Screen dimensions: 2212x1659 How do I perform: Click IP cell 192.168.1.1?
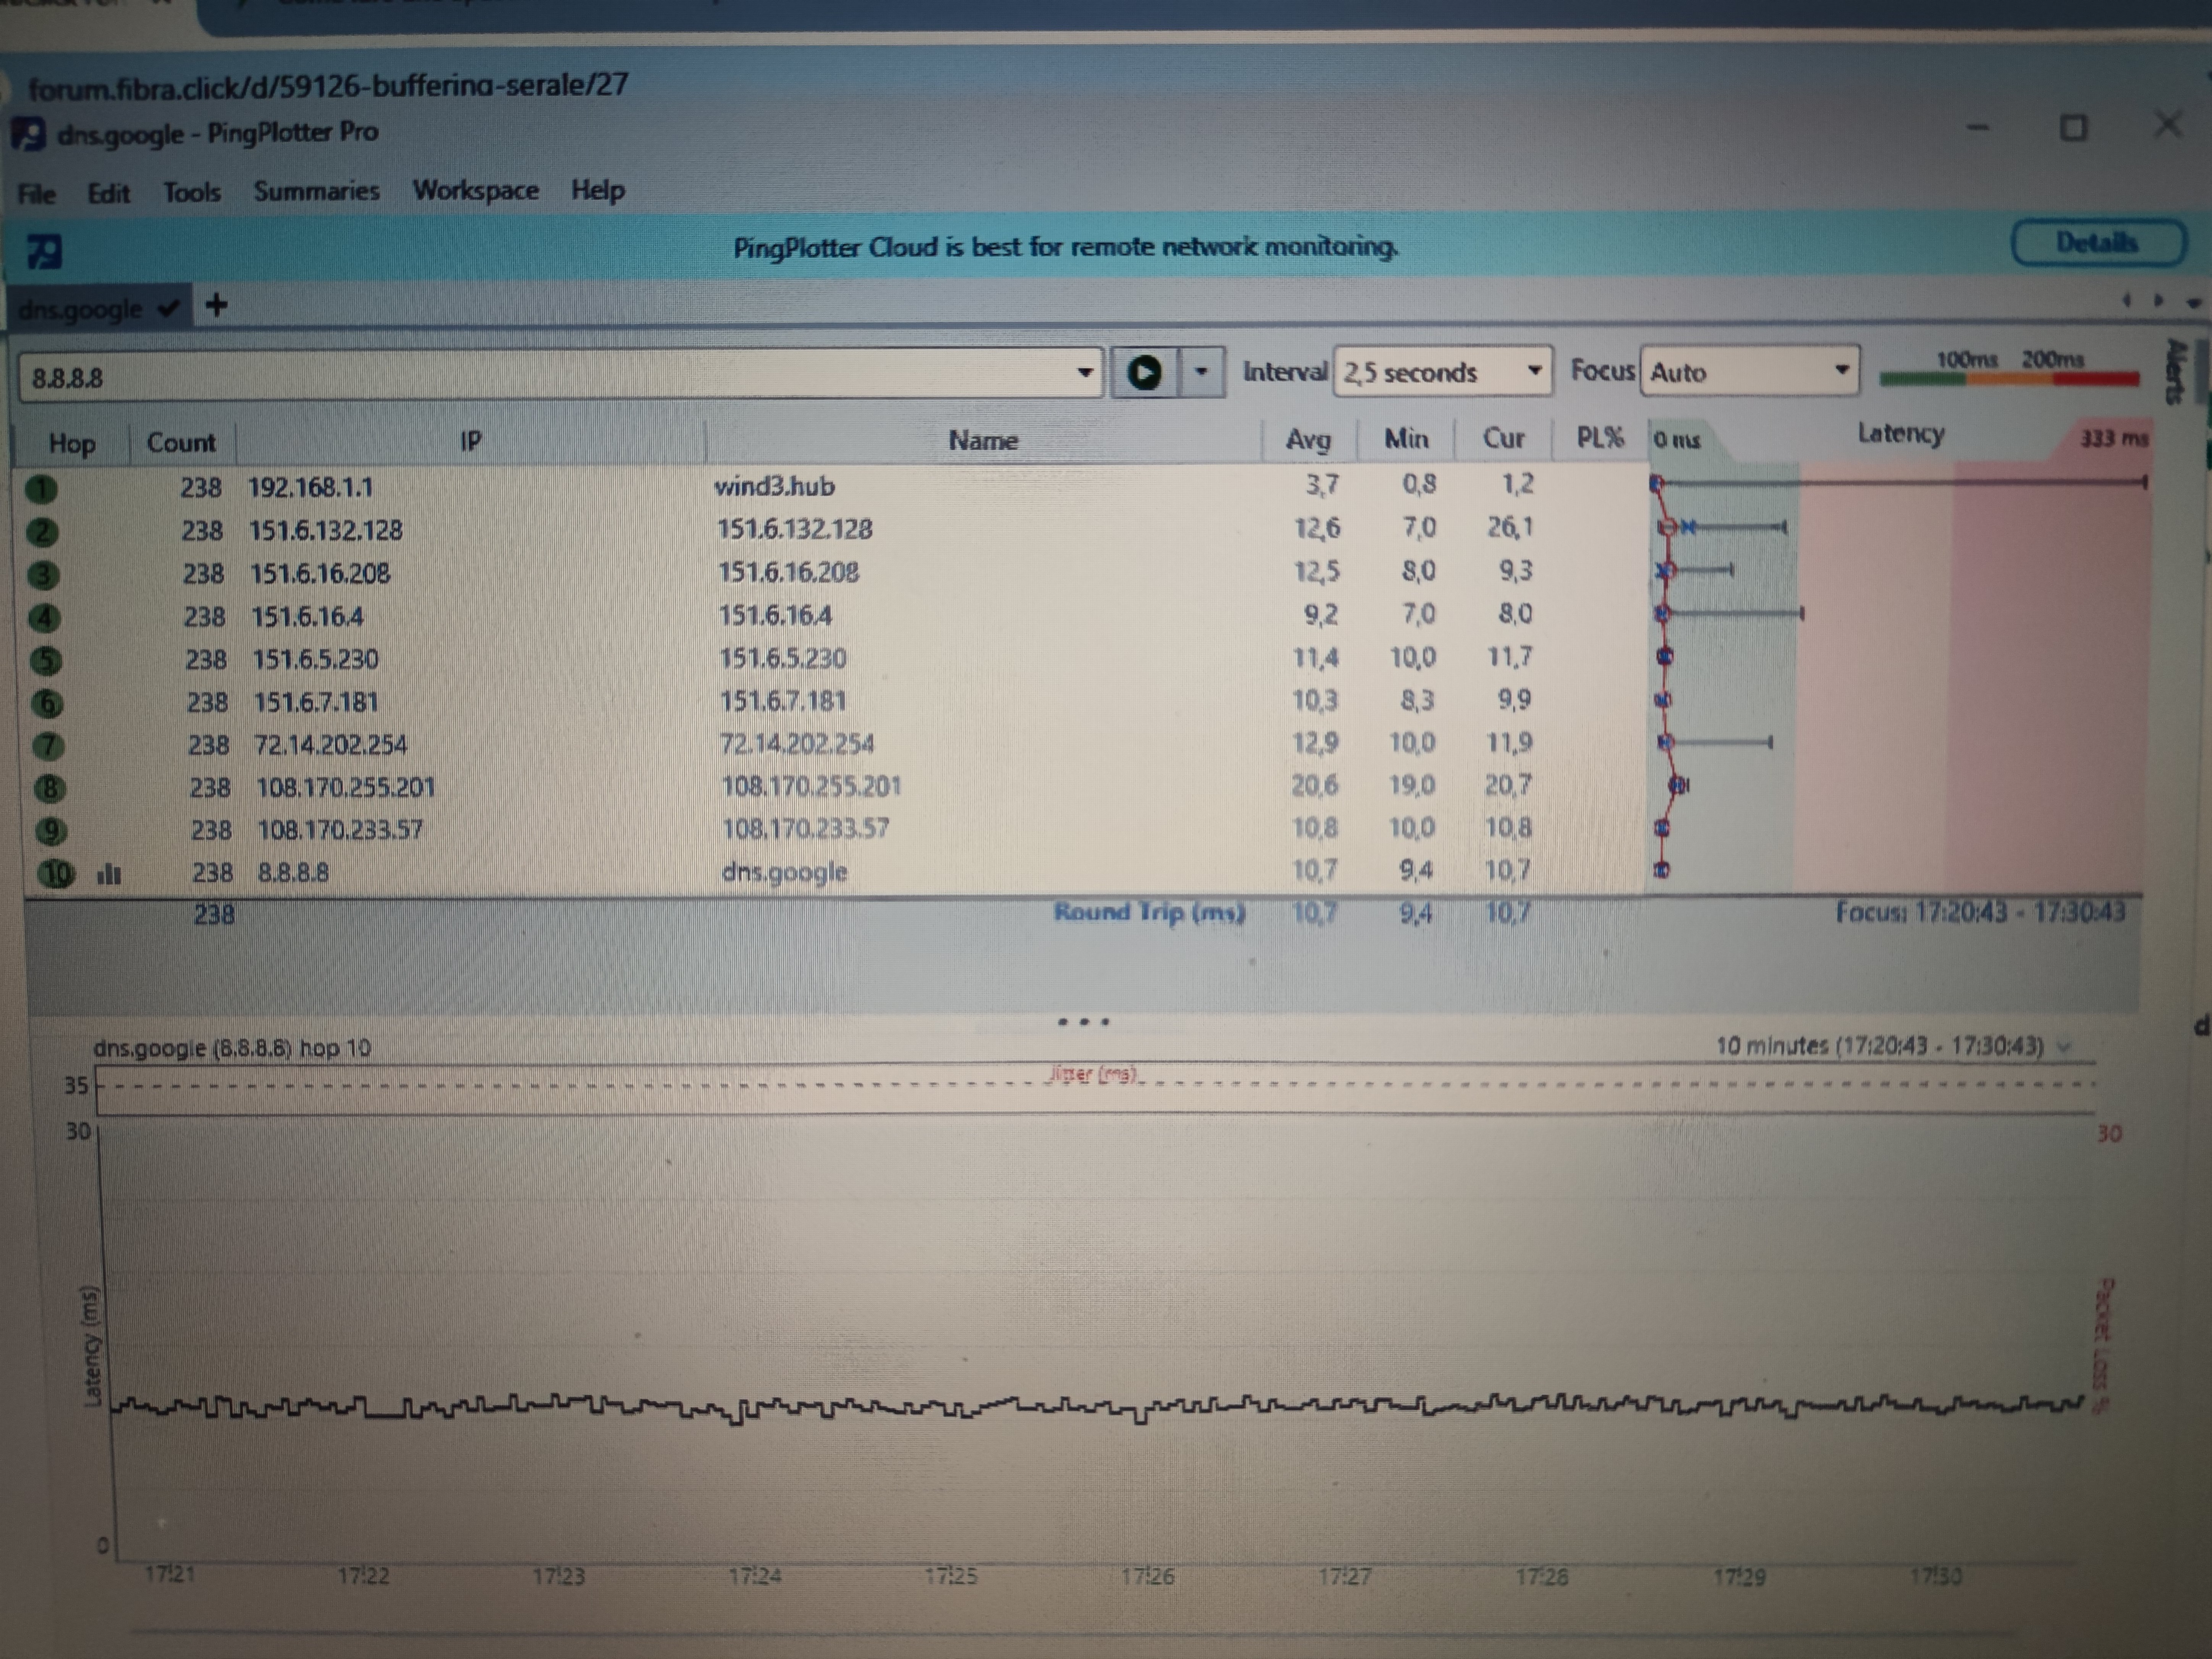pos(311,487)
